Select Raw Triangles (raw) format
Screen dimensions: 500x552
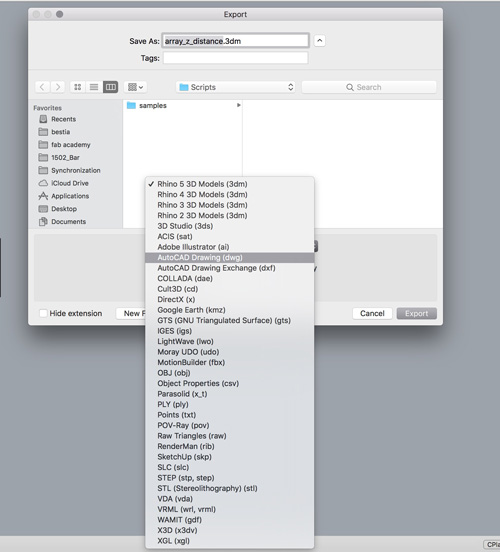point(230,436)
